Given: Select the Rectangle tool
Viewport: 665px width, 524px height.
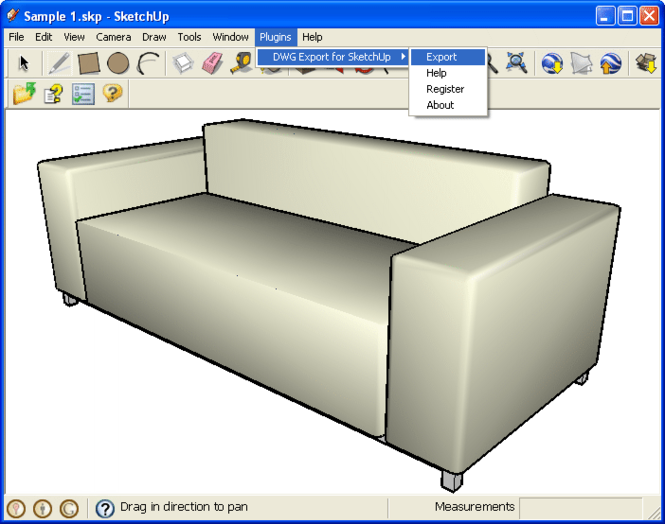Looking at the screenshot, I should click(89, 64).
